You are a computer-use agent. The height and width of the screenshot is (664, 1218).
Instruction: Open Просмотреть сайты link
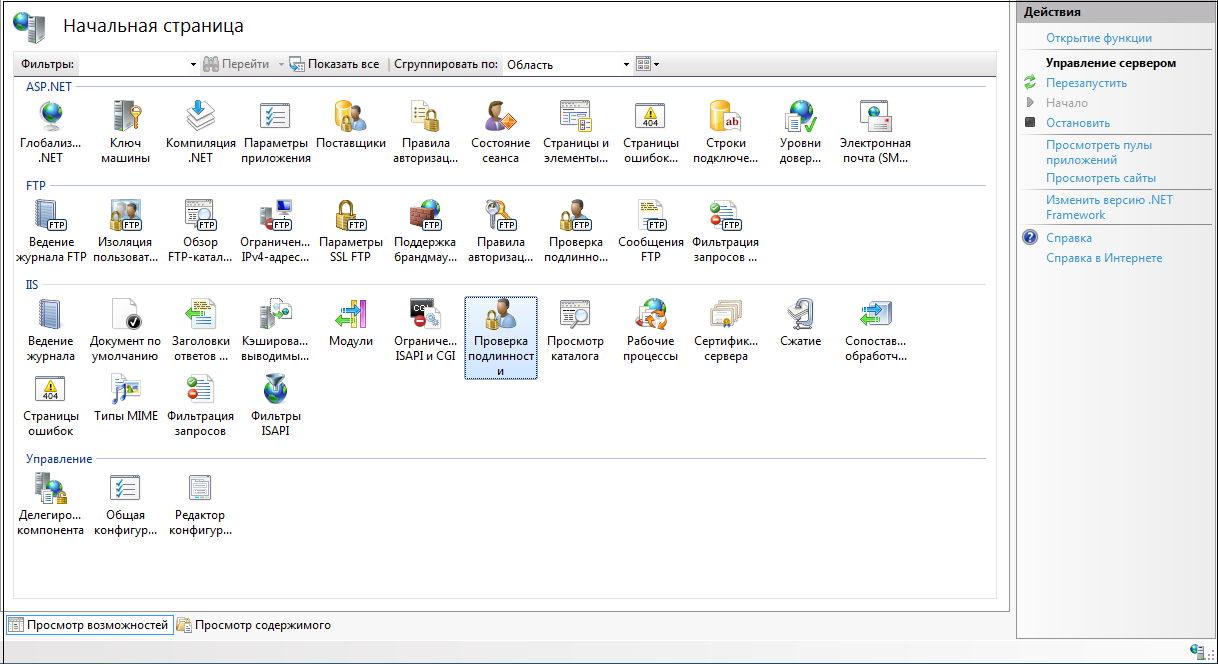pyautogui.click(x=1101, y=178)
